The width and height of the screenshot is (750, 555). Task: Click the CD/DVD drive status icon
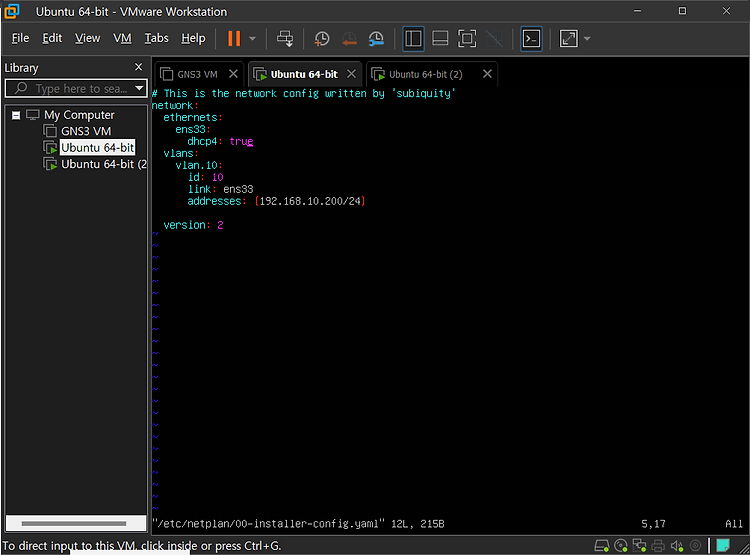621,545
